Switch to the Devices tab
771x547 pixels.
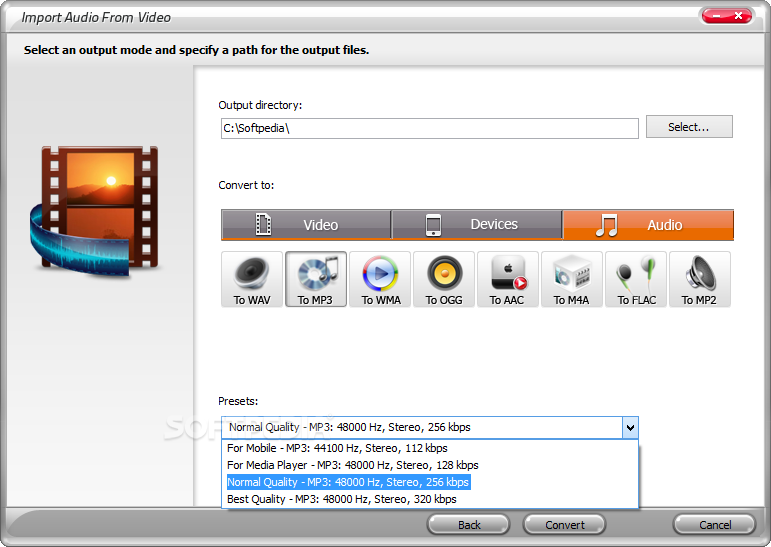click(x=476, y=225)
